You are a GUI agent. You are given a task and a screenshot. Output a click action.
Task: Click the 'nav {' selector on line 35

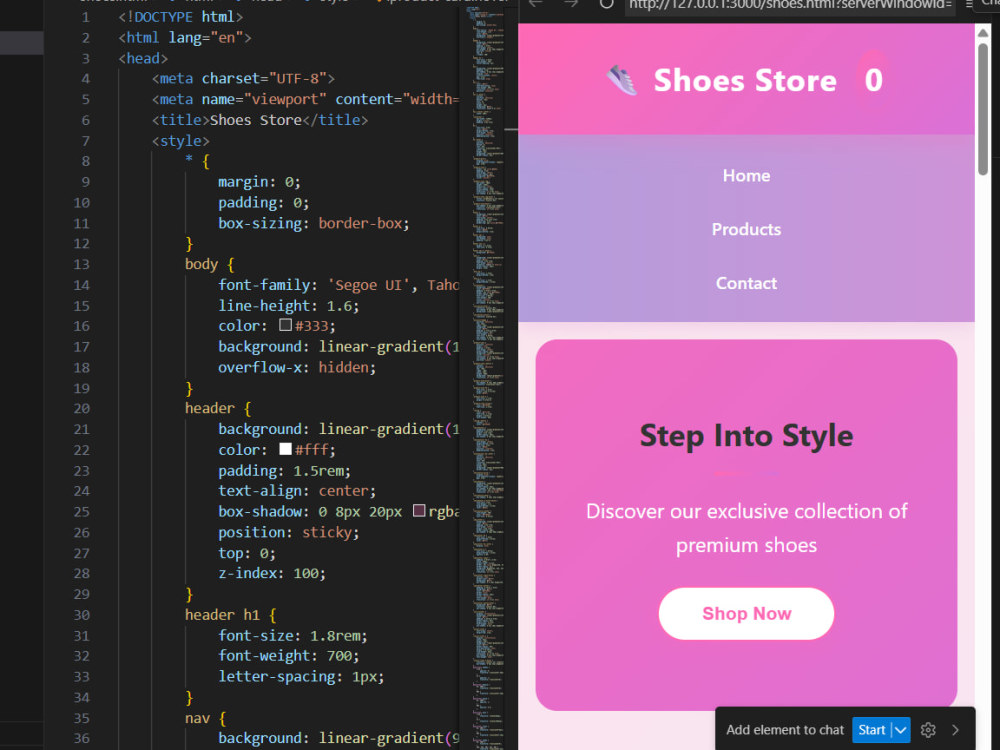205,718
